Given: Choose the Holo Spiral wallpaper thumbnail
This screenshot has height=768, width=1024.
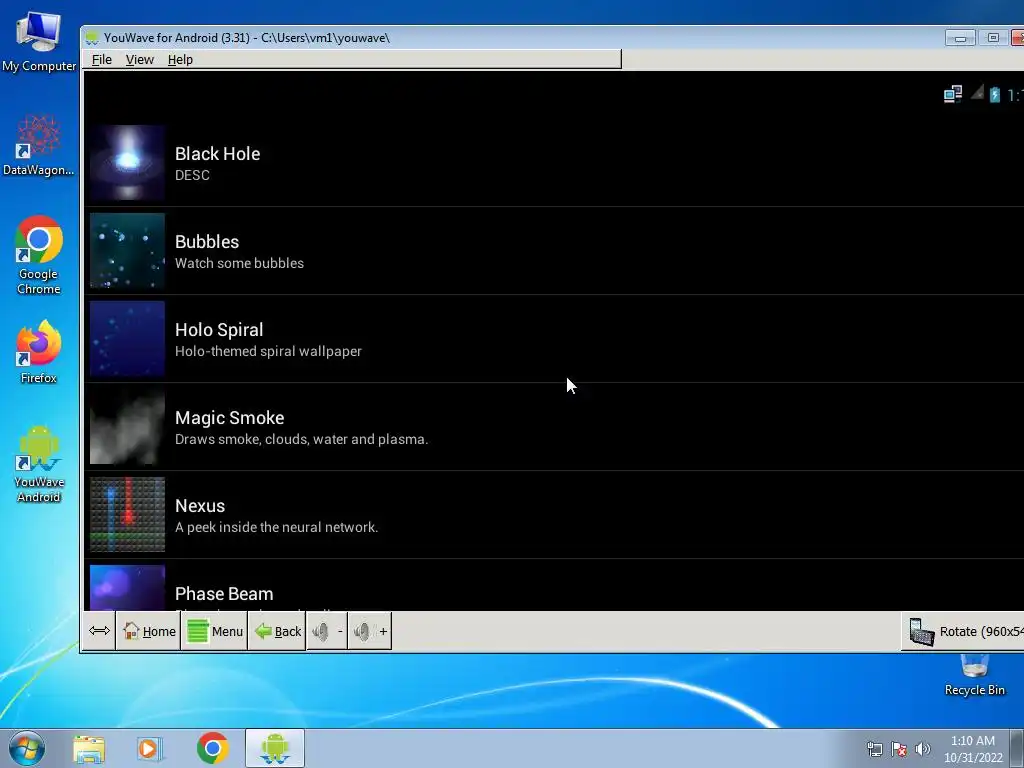Looking at the screenshot, I should click(127, 339).
